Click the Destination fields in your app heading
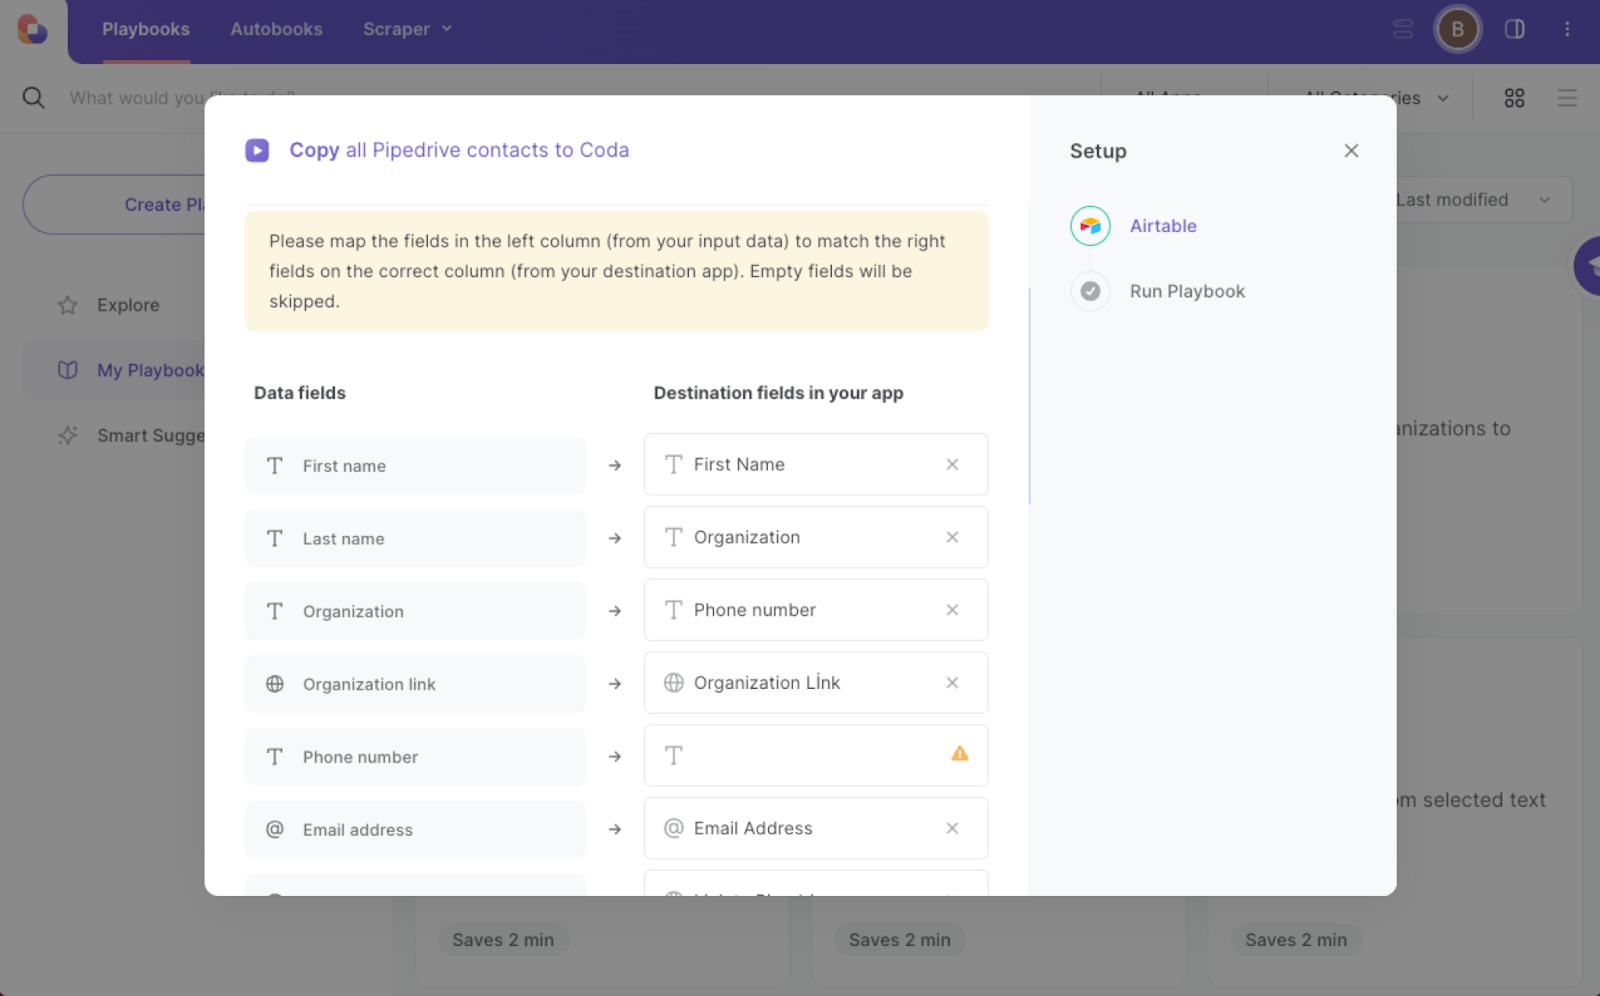 coord(778,393)
